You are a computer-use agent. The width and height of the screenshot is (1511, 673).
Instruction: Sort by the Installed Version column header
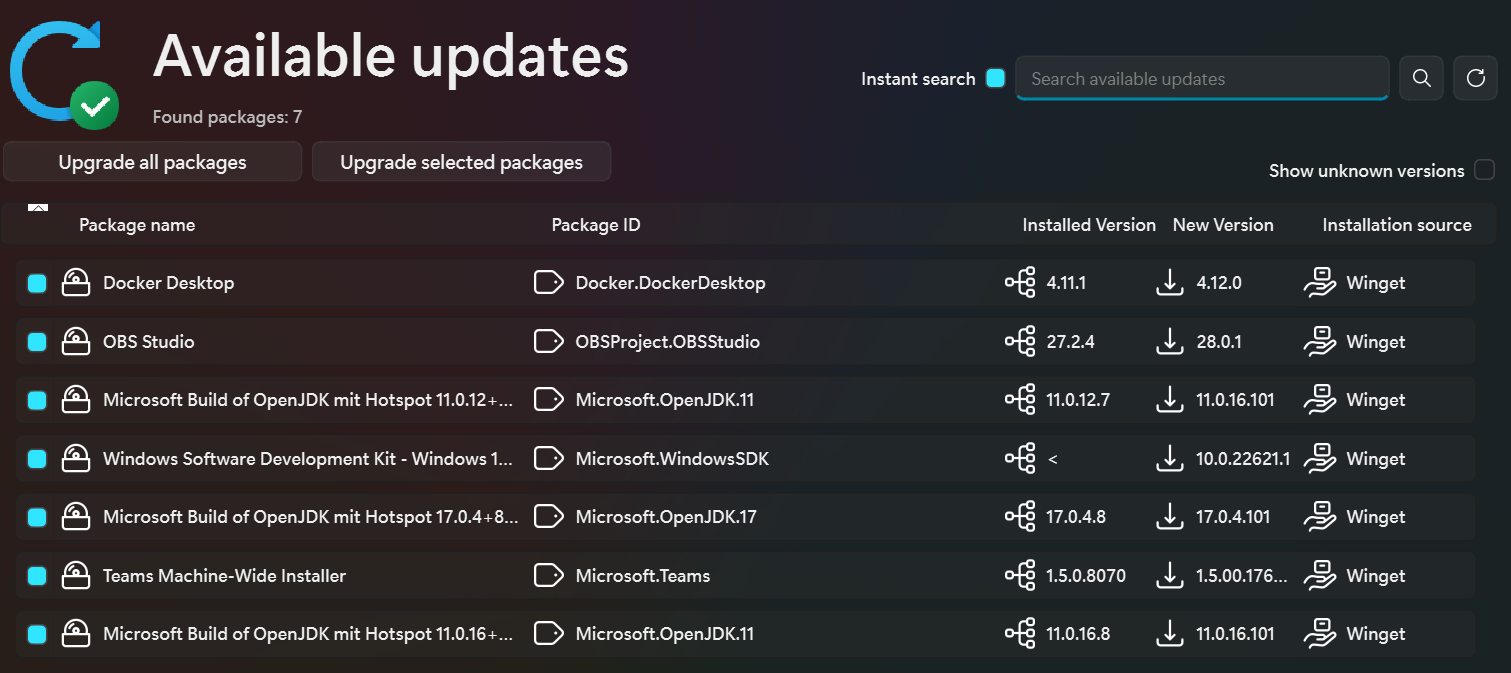[1089, 225]
